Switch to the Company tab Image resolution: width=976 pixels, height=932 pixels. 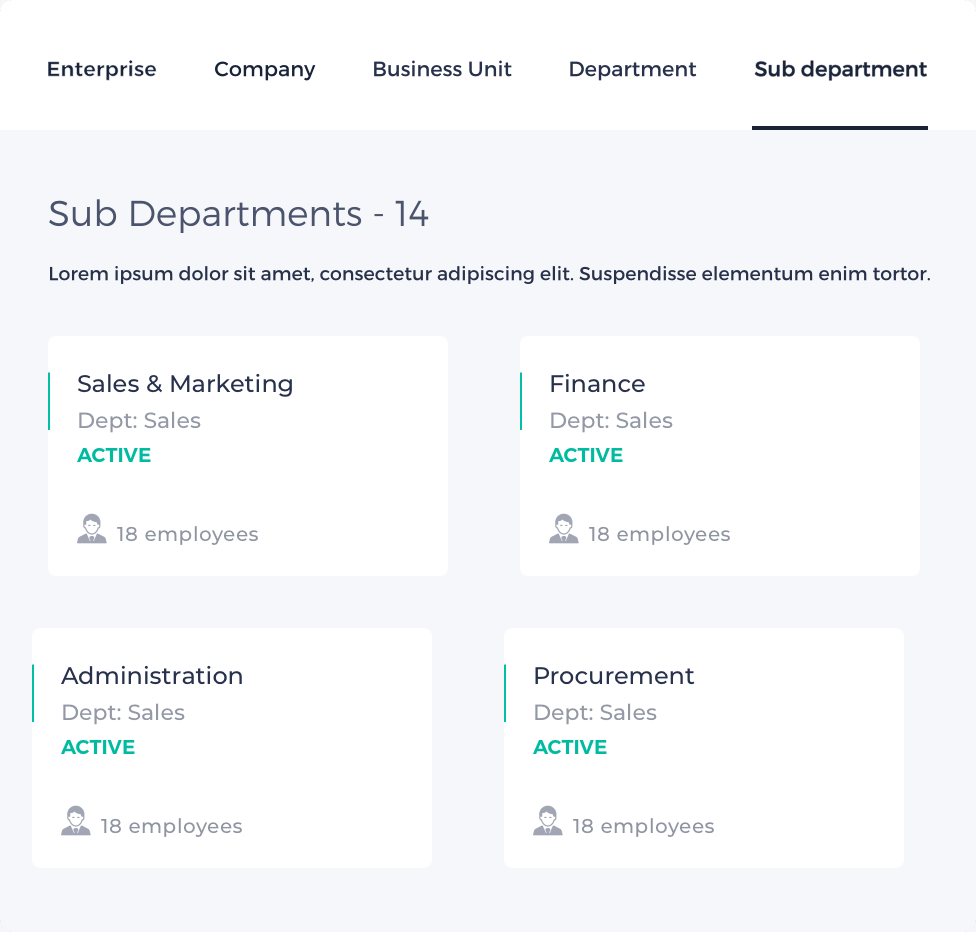click(265, 70)
